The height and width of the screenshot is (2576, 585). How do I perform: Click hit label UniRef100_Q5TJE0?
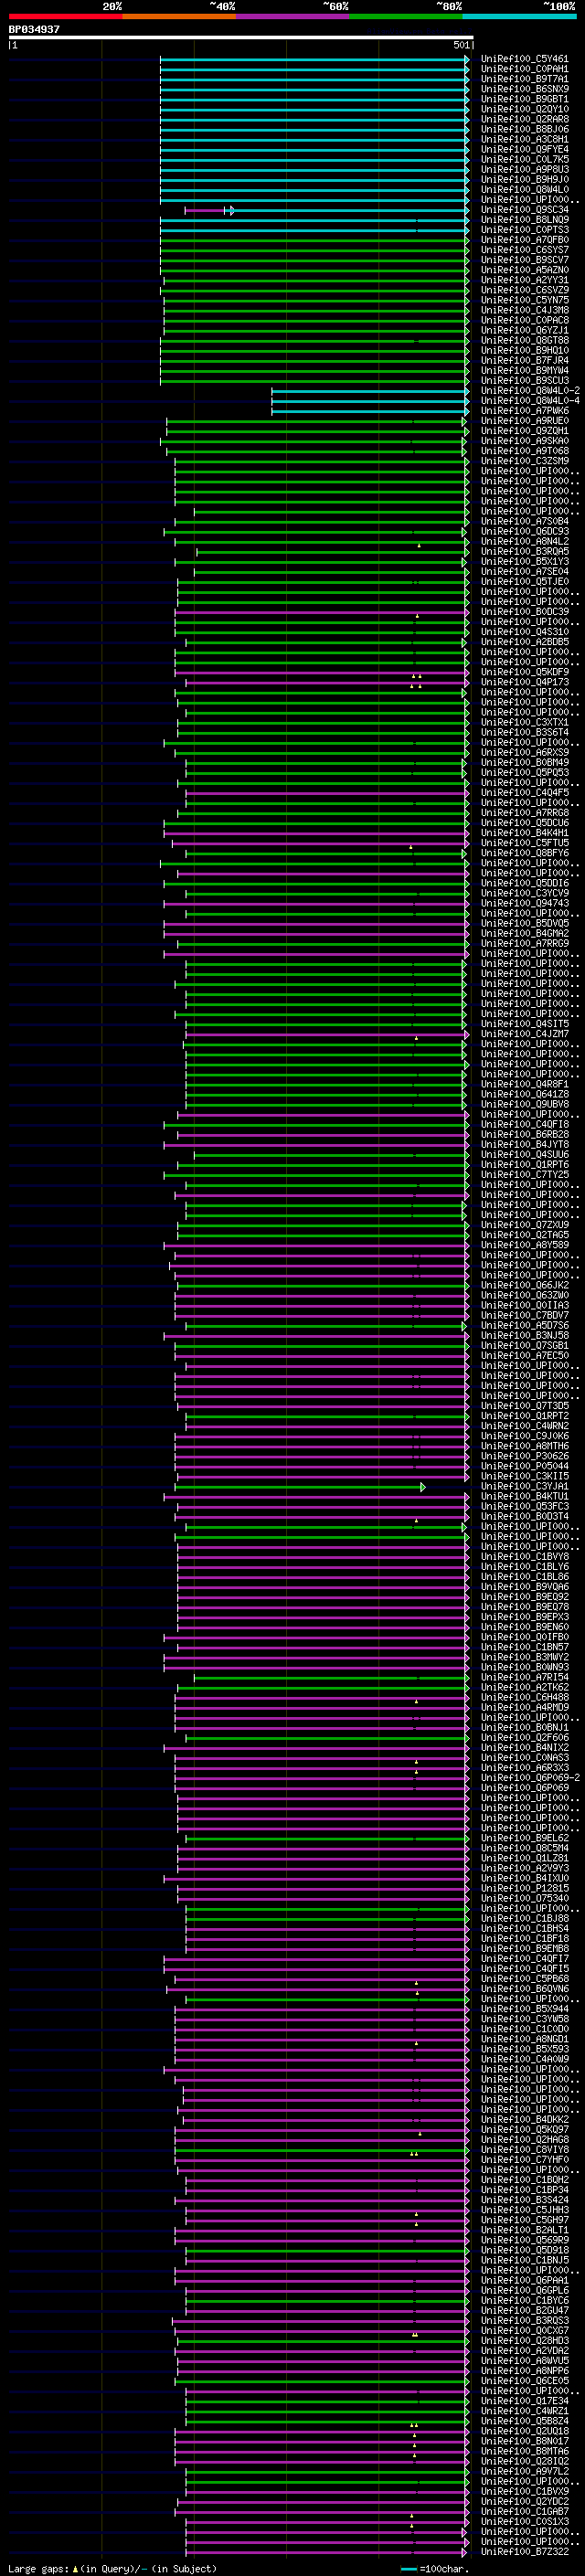[x=525, y=582]
